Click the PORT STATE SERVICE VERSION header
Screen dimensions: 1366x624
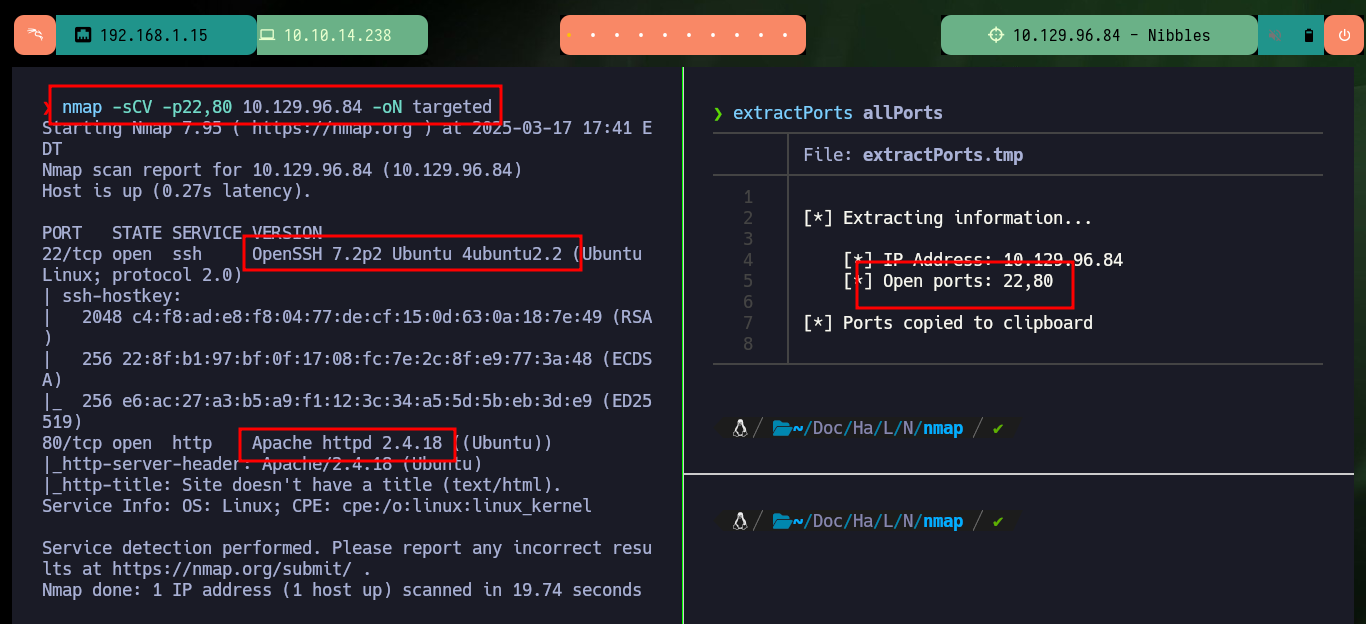tap(182, 233)
